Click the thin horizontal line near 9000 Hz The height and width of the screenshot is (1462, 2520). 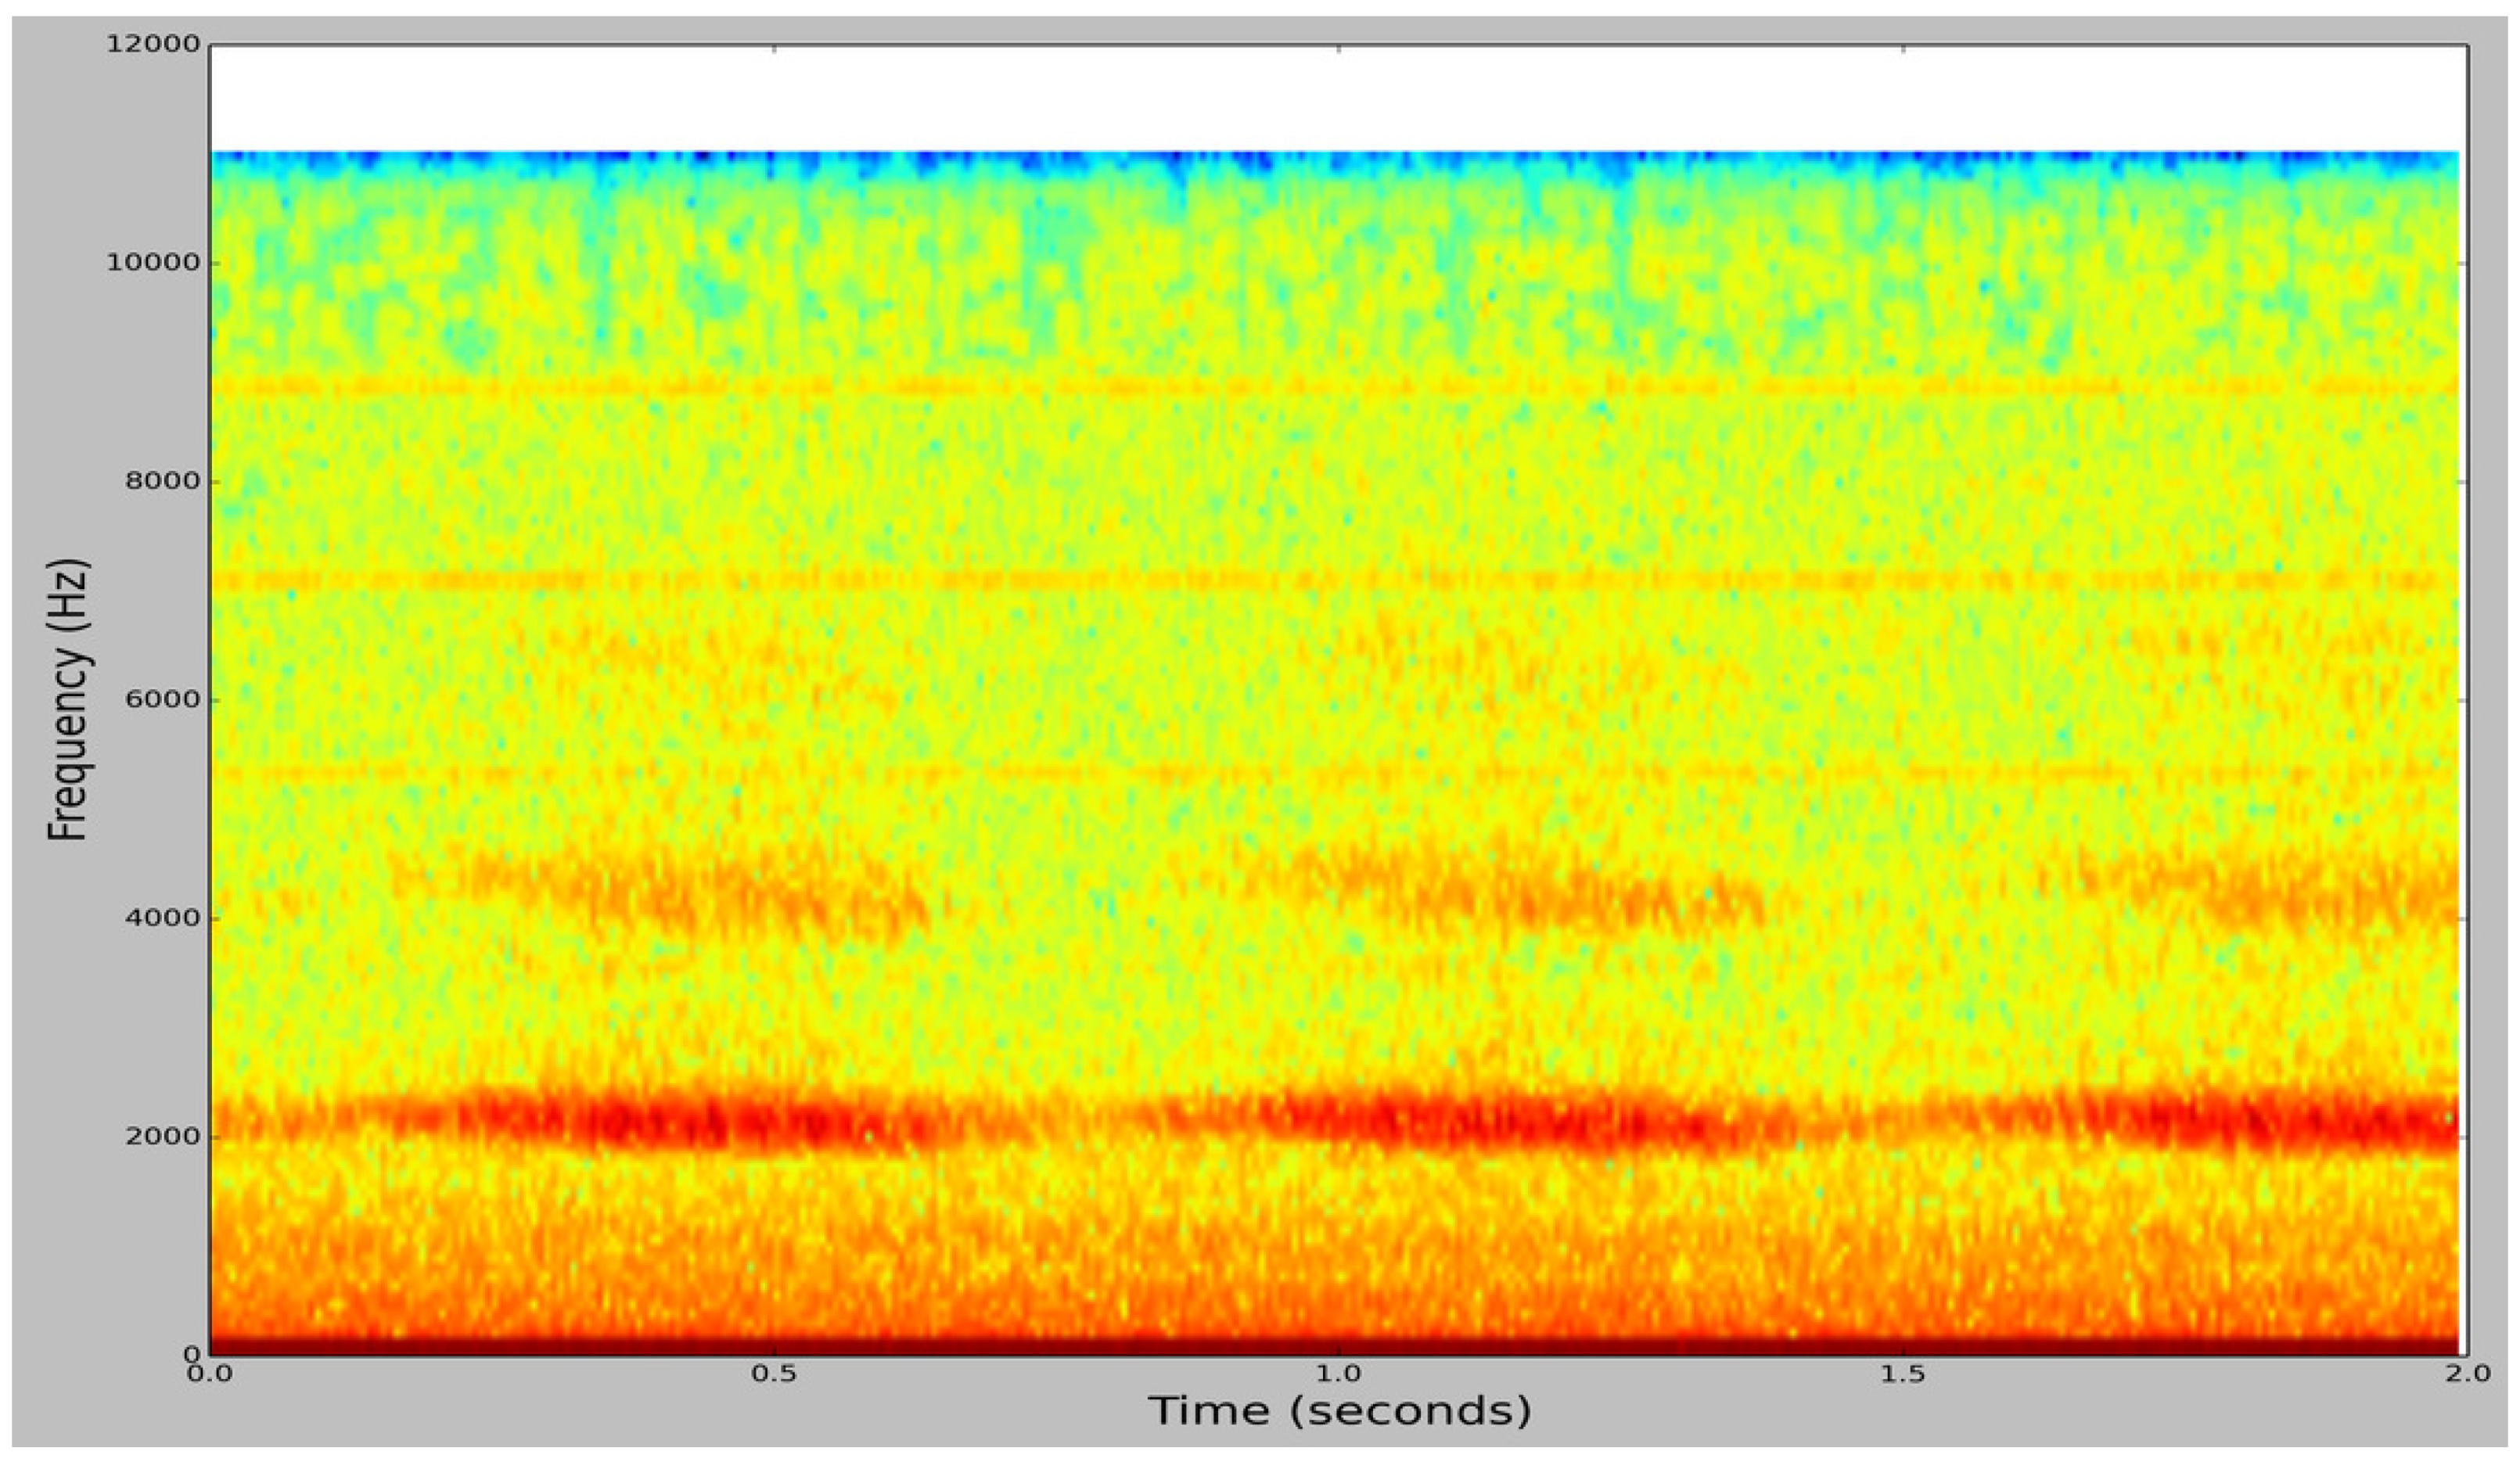(1335, 386)
